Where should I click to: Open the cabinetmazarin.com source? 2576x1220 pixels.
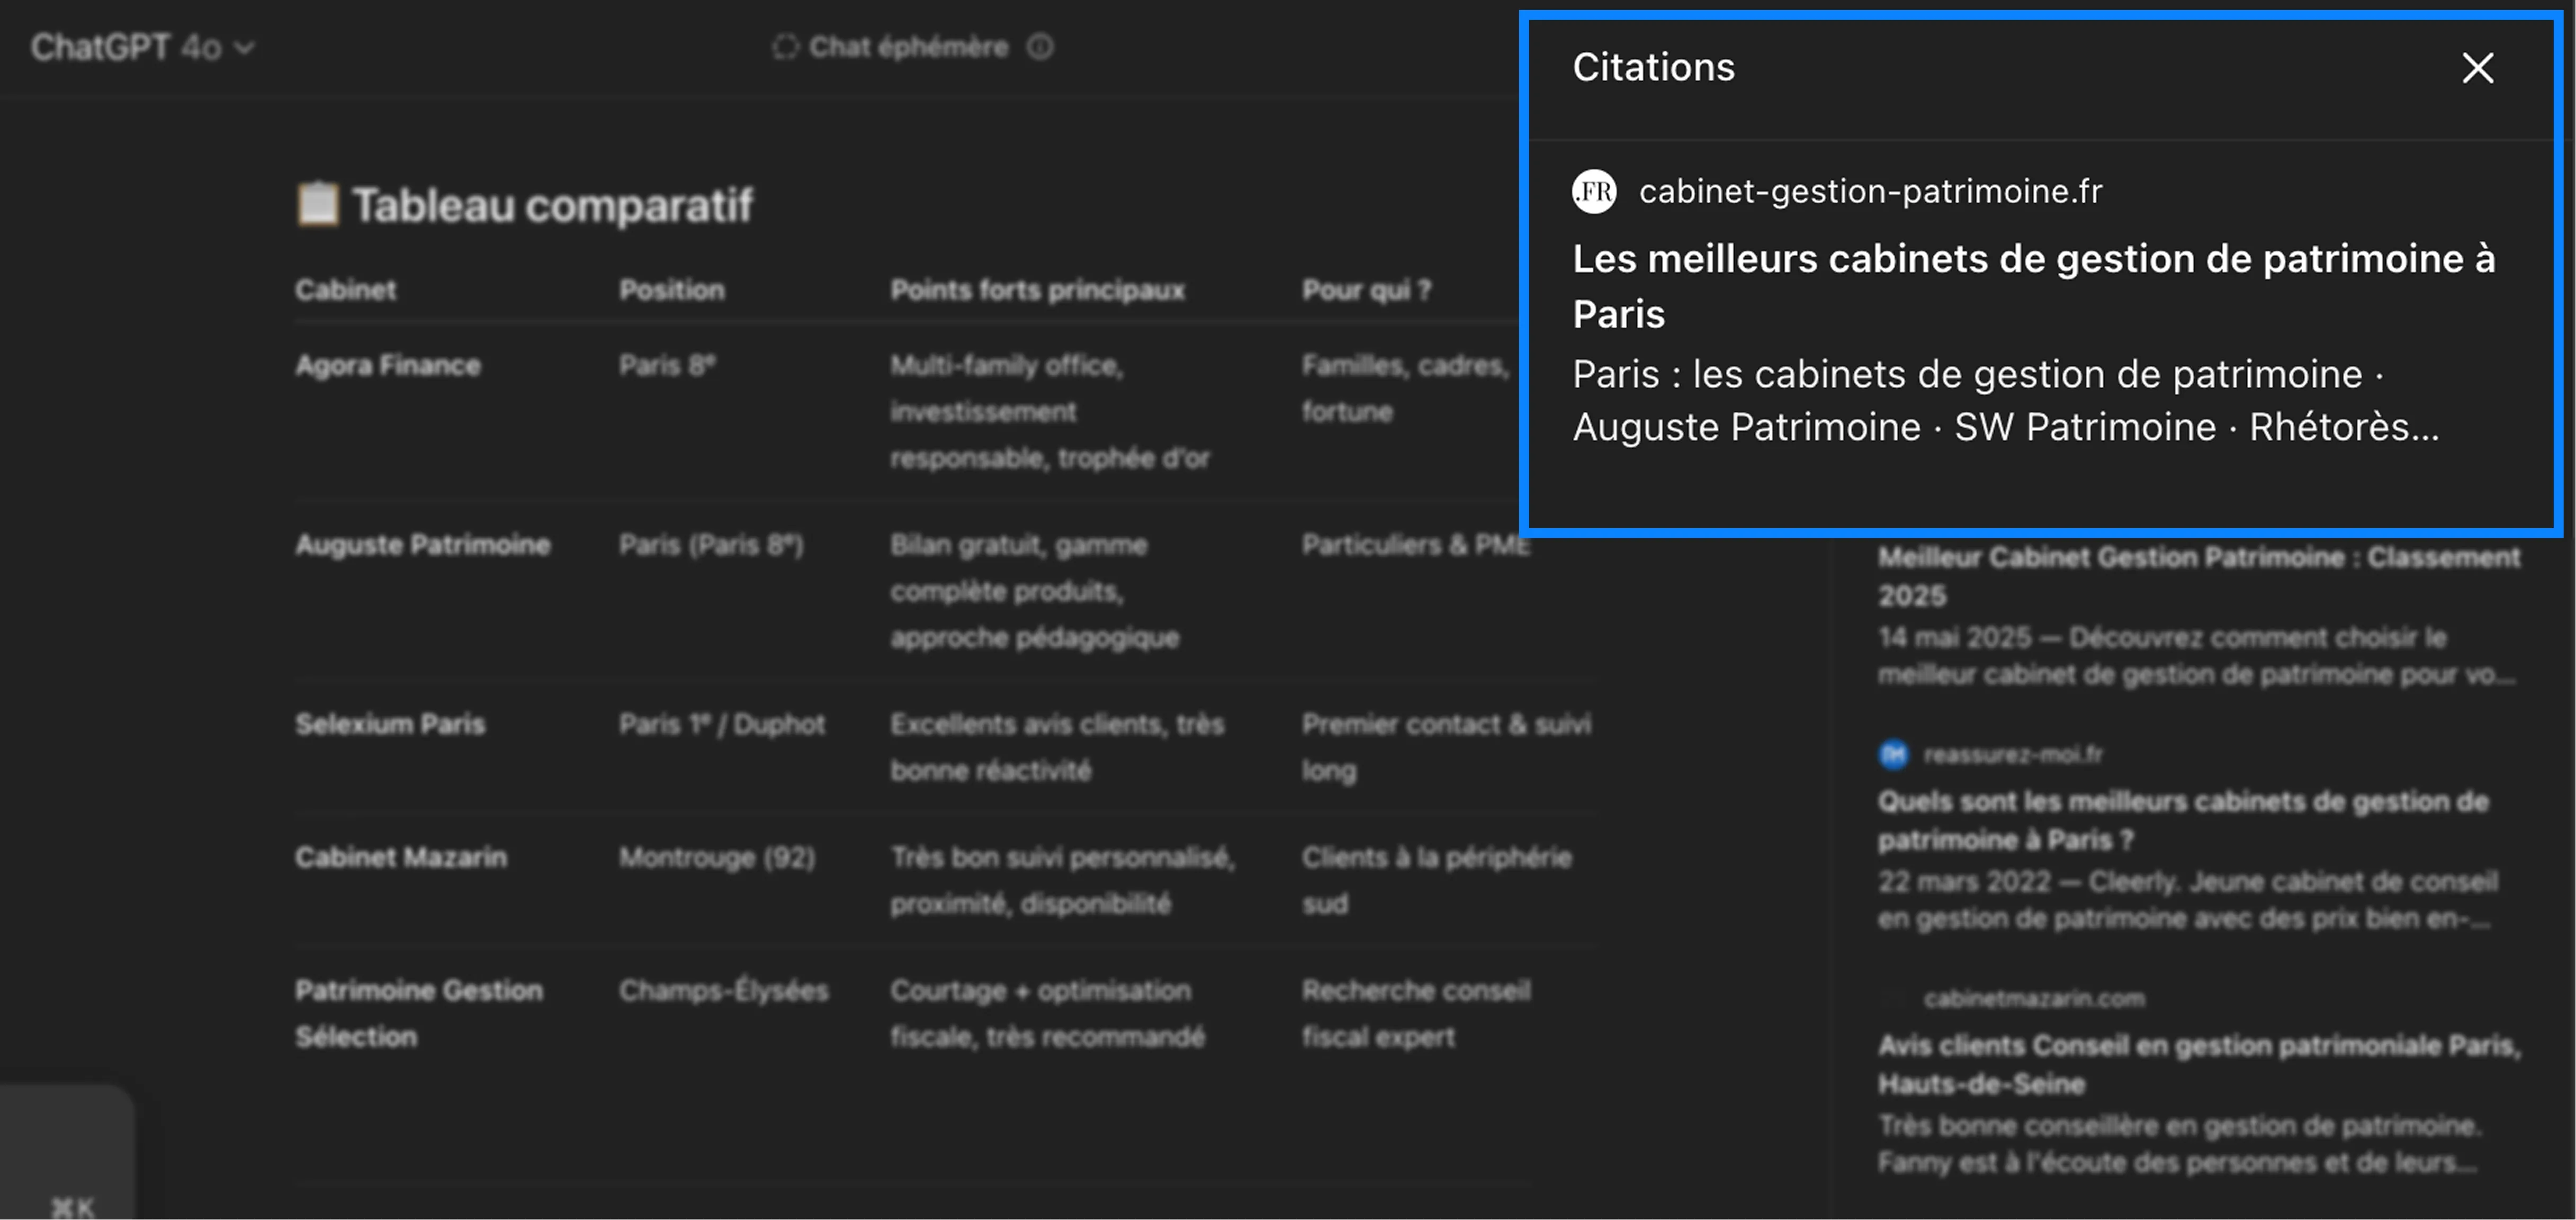tap(2034, 998)
